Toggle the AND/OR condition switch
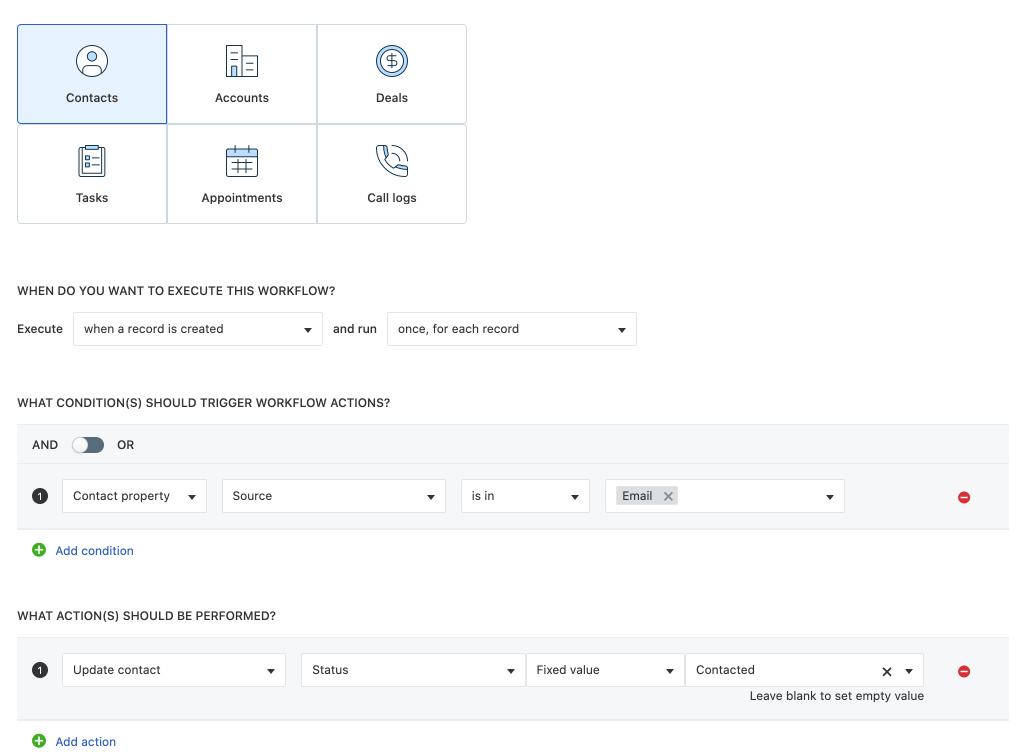The height and width of the screenshot is (752, 1024). [88, 445]
